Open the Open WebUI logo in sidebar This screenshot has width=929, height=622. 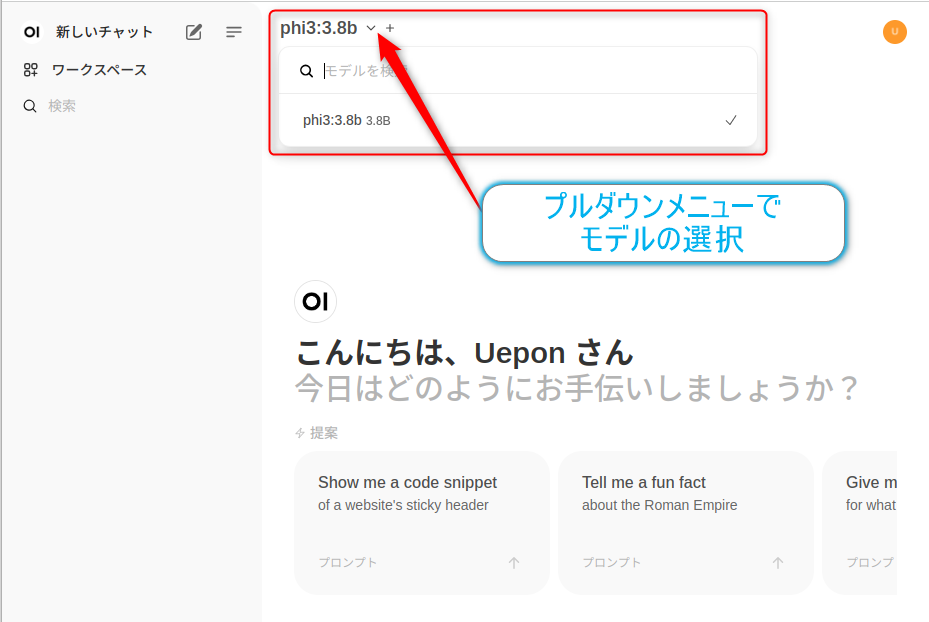(32, 32)
